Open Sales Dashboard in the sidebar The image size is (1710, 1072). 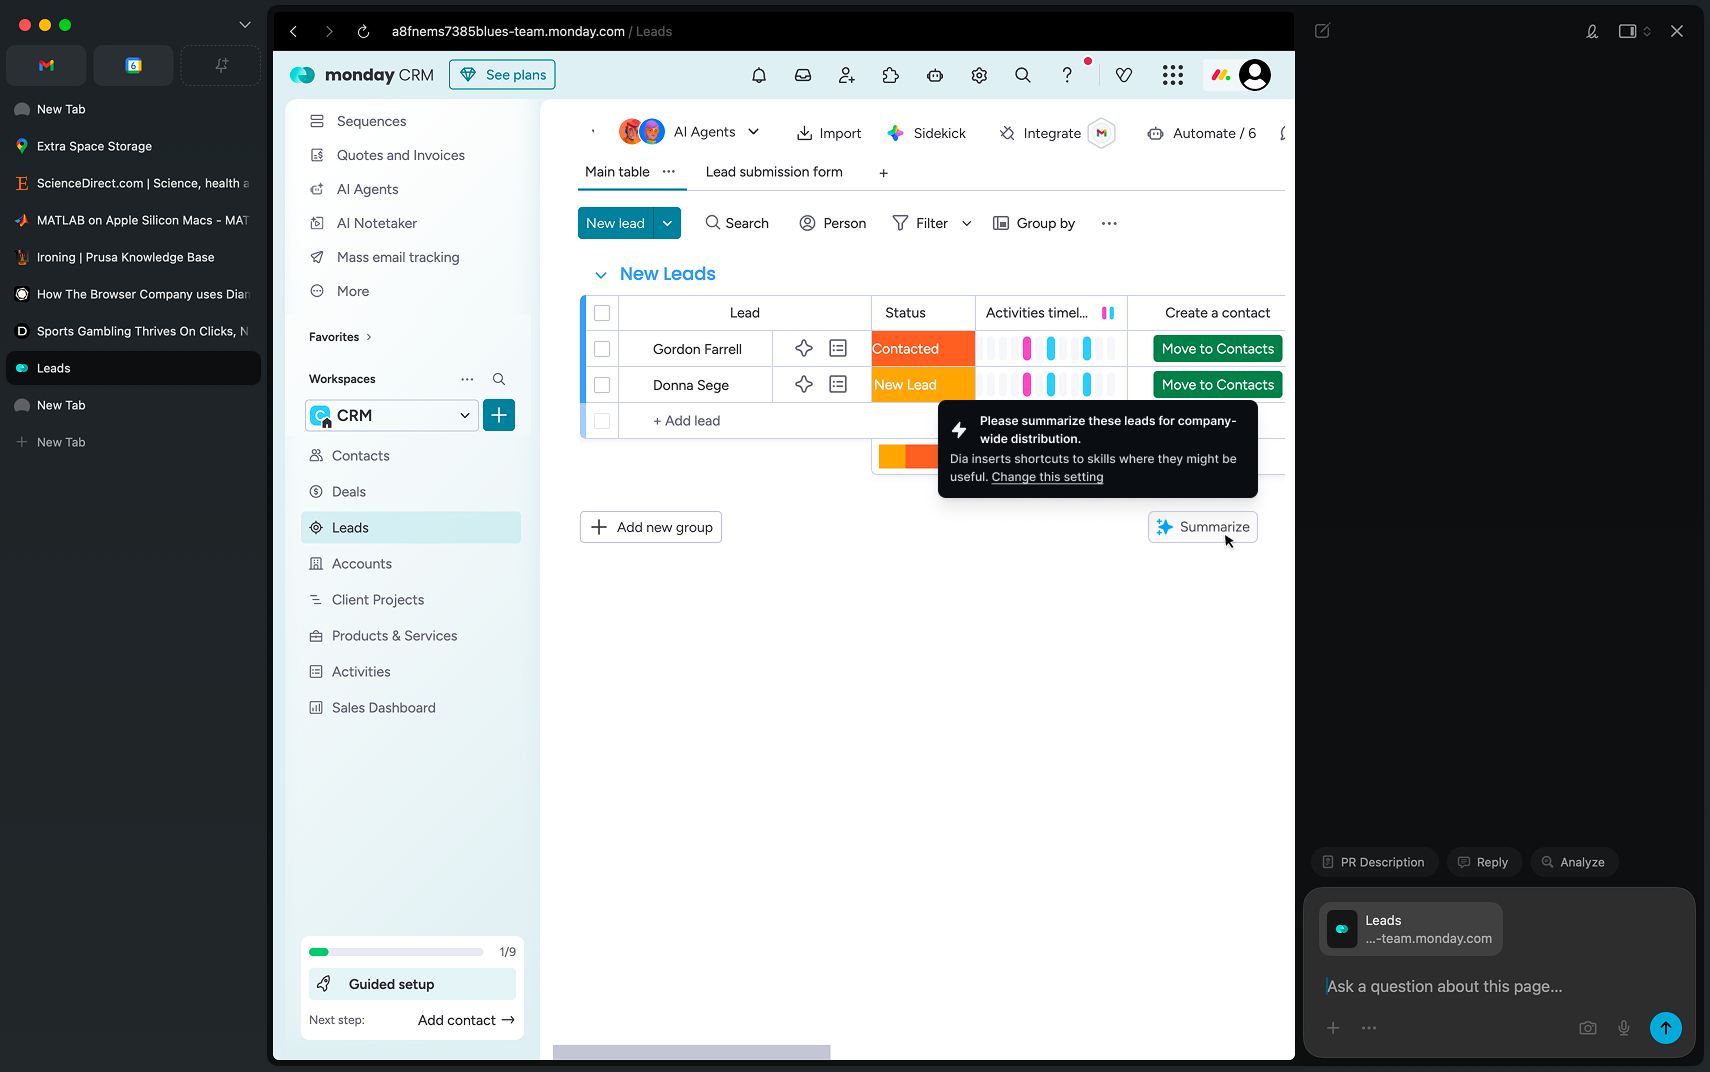point(411,708)
